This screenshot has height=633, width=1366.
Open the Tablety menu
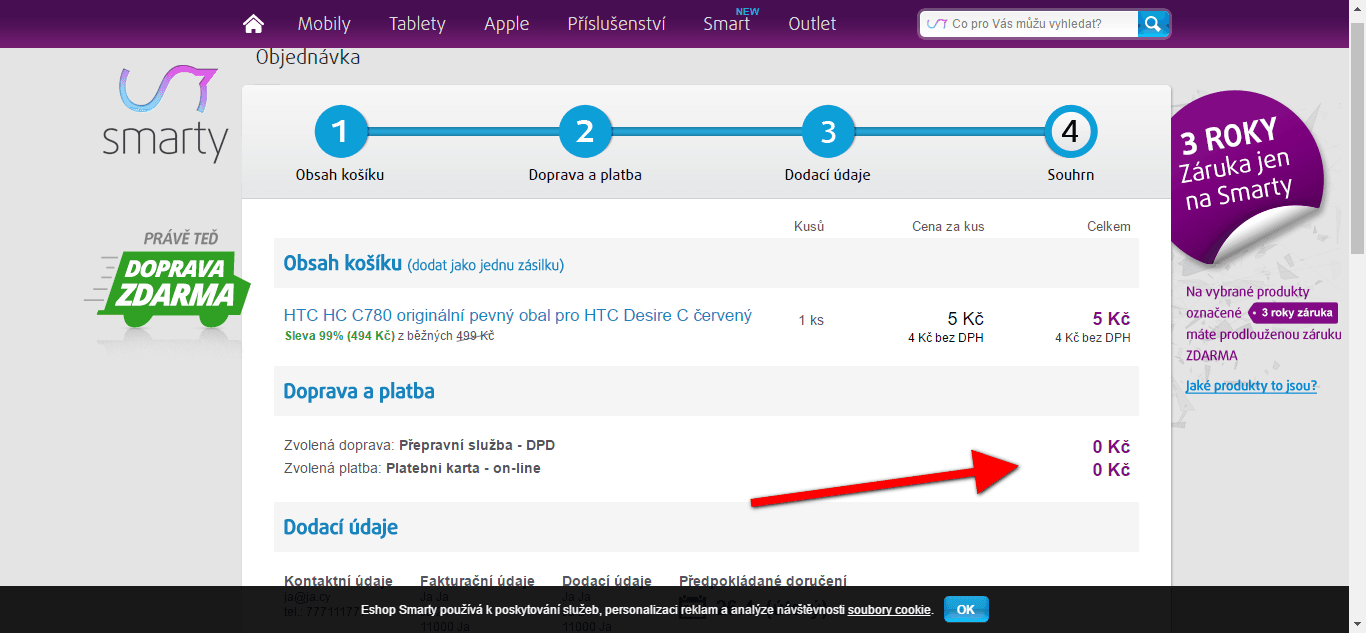[x=417, y=24]
